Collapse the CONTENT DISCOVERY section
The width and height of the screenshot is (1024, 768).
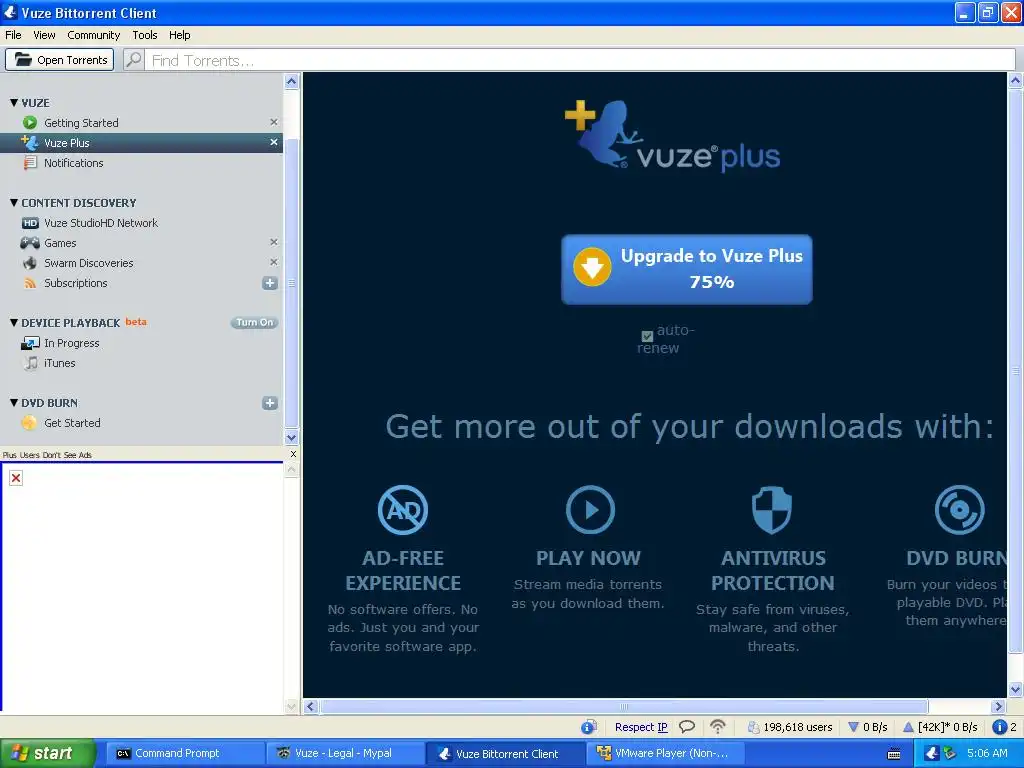pyautogui.click(x=14, y=202)
